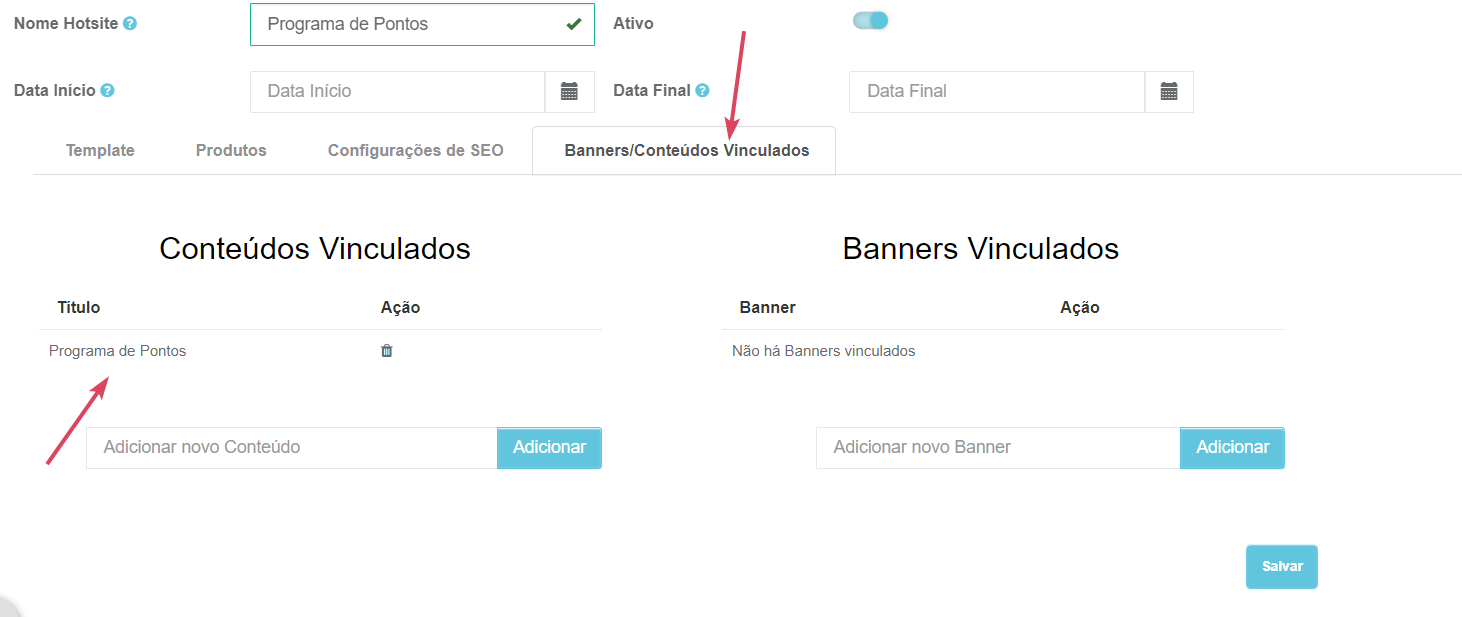Switch to the Template tab
The image size is (1462, 617).
100,150
